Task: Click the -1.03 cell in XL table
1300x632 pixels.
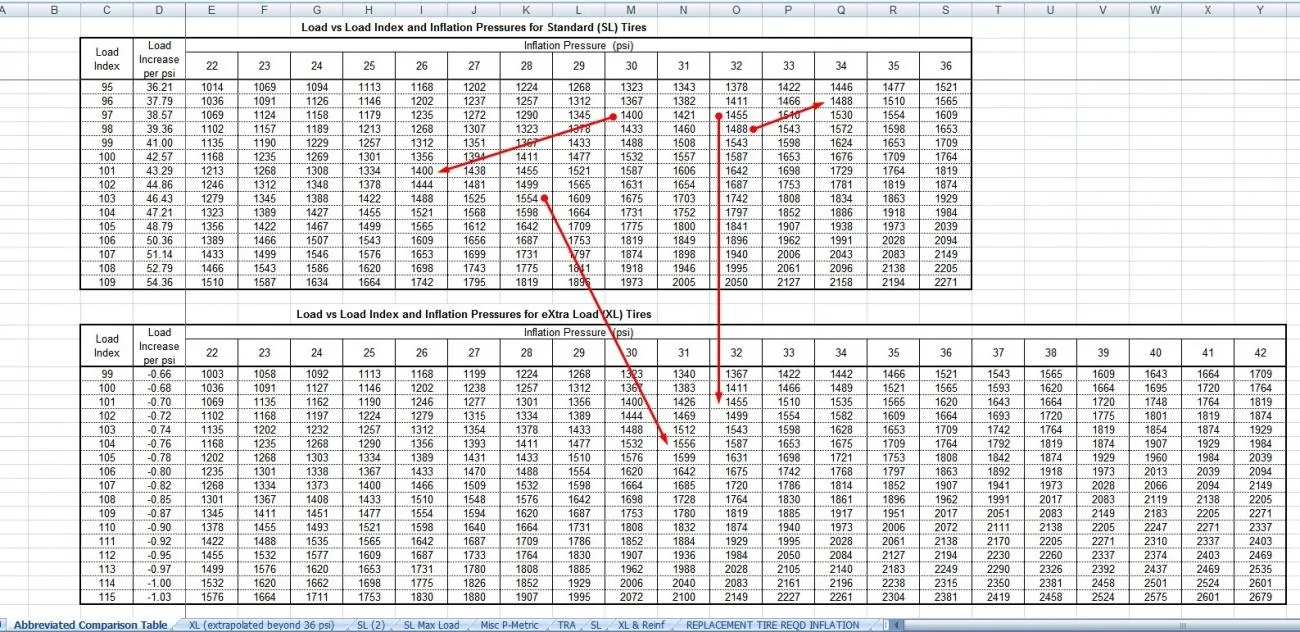Action: pos(159,597)
